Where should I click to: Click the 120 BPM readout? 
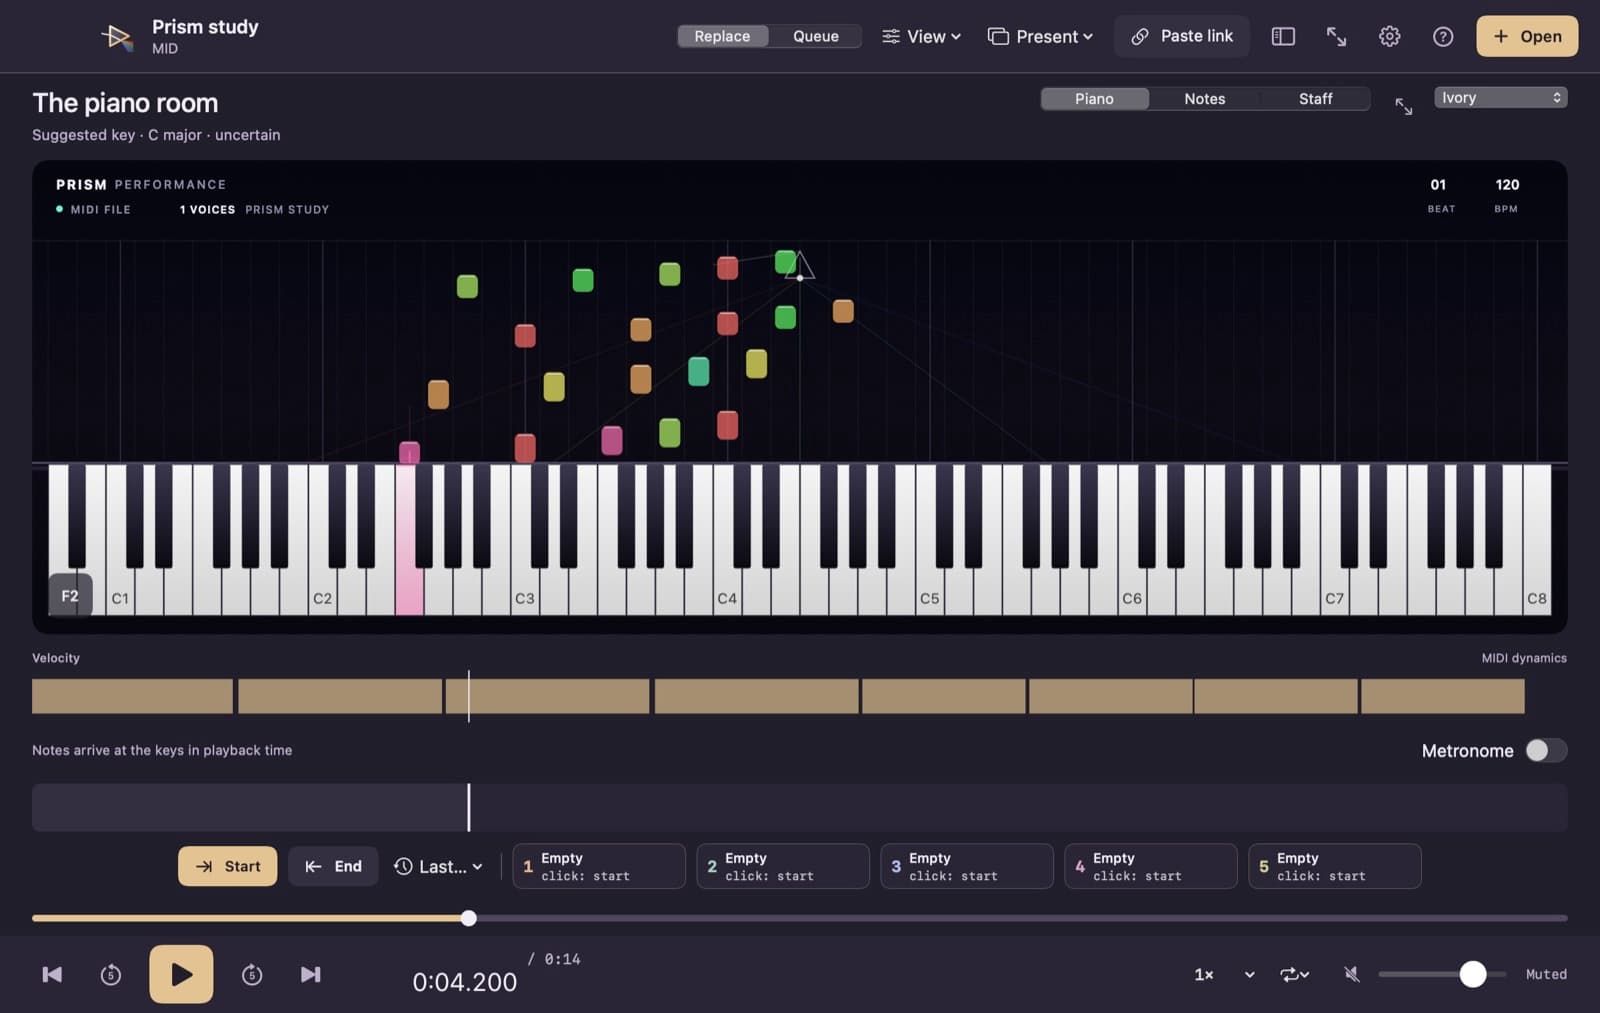[x=1506, y=194]
